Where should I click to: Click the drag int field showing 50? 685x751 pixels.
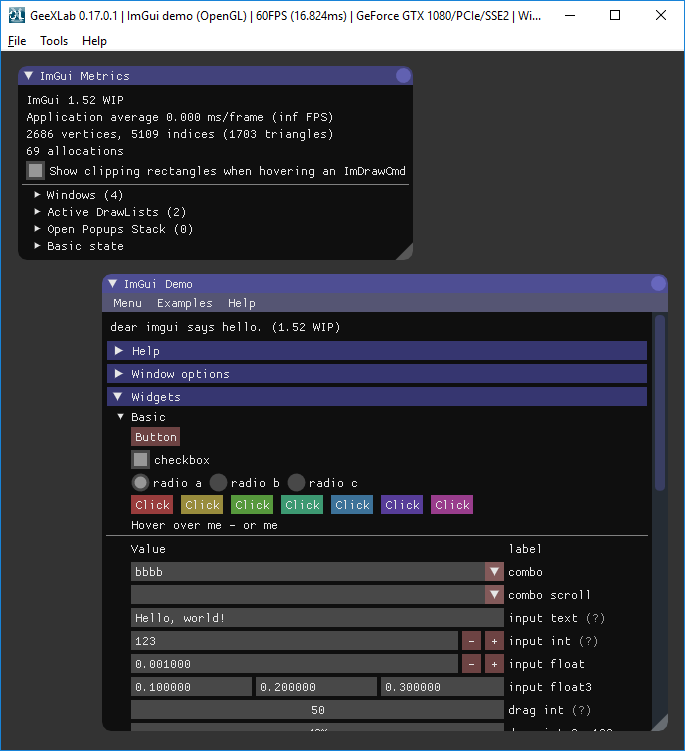point(318,710)
